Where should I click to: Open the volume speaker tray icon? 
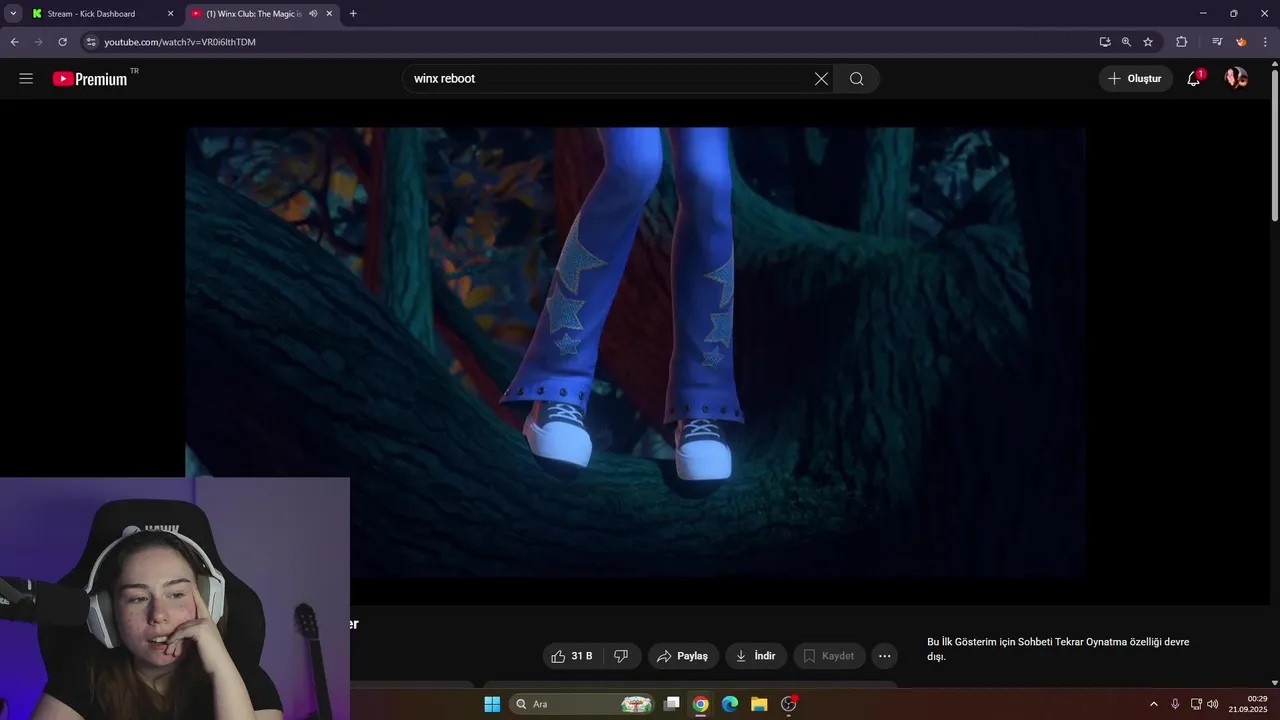click(1213, 704)
